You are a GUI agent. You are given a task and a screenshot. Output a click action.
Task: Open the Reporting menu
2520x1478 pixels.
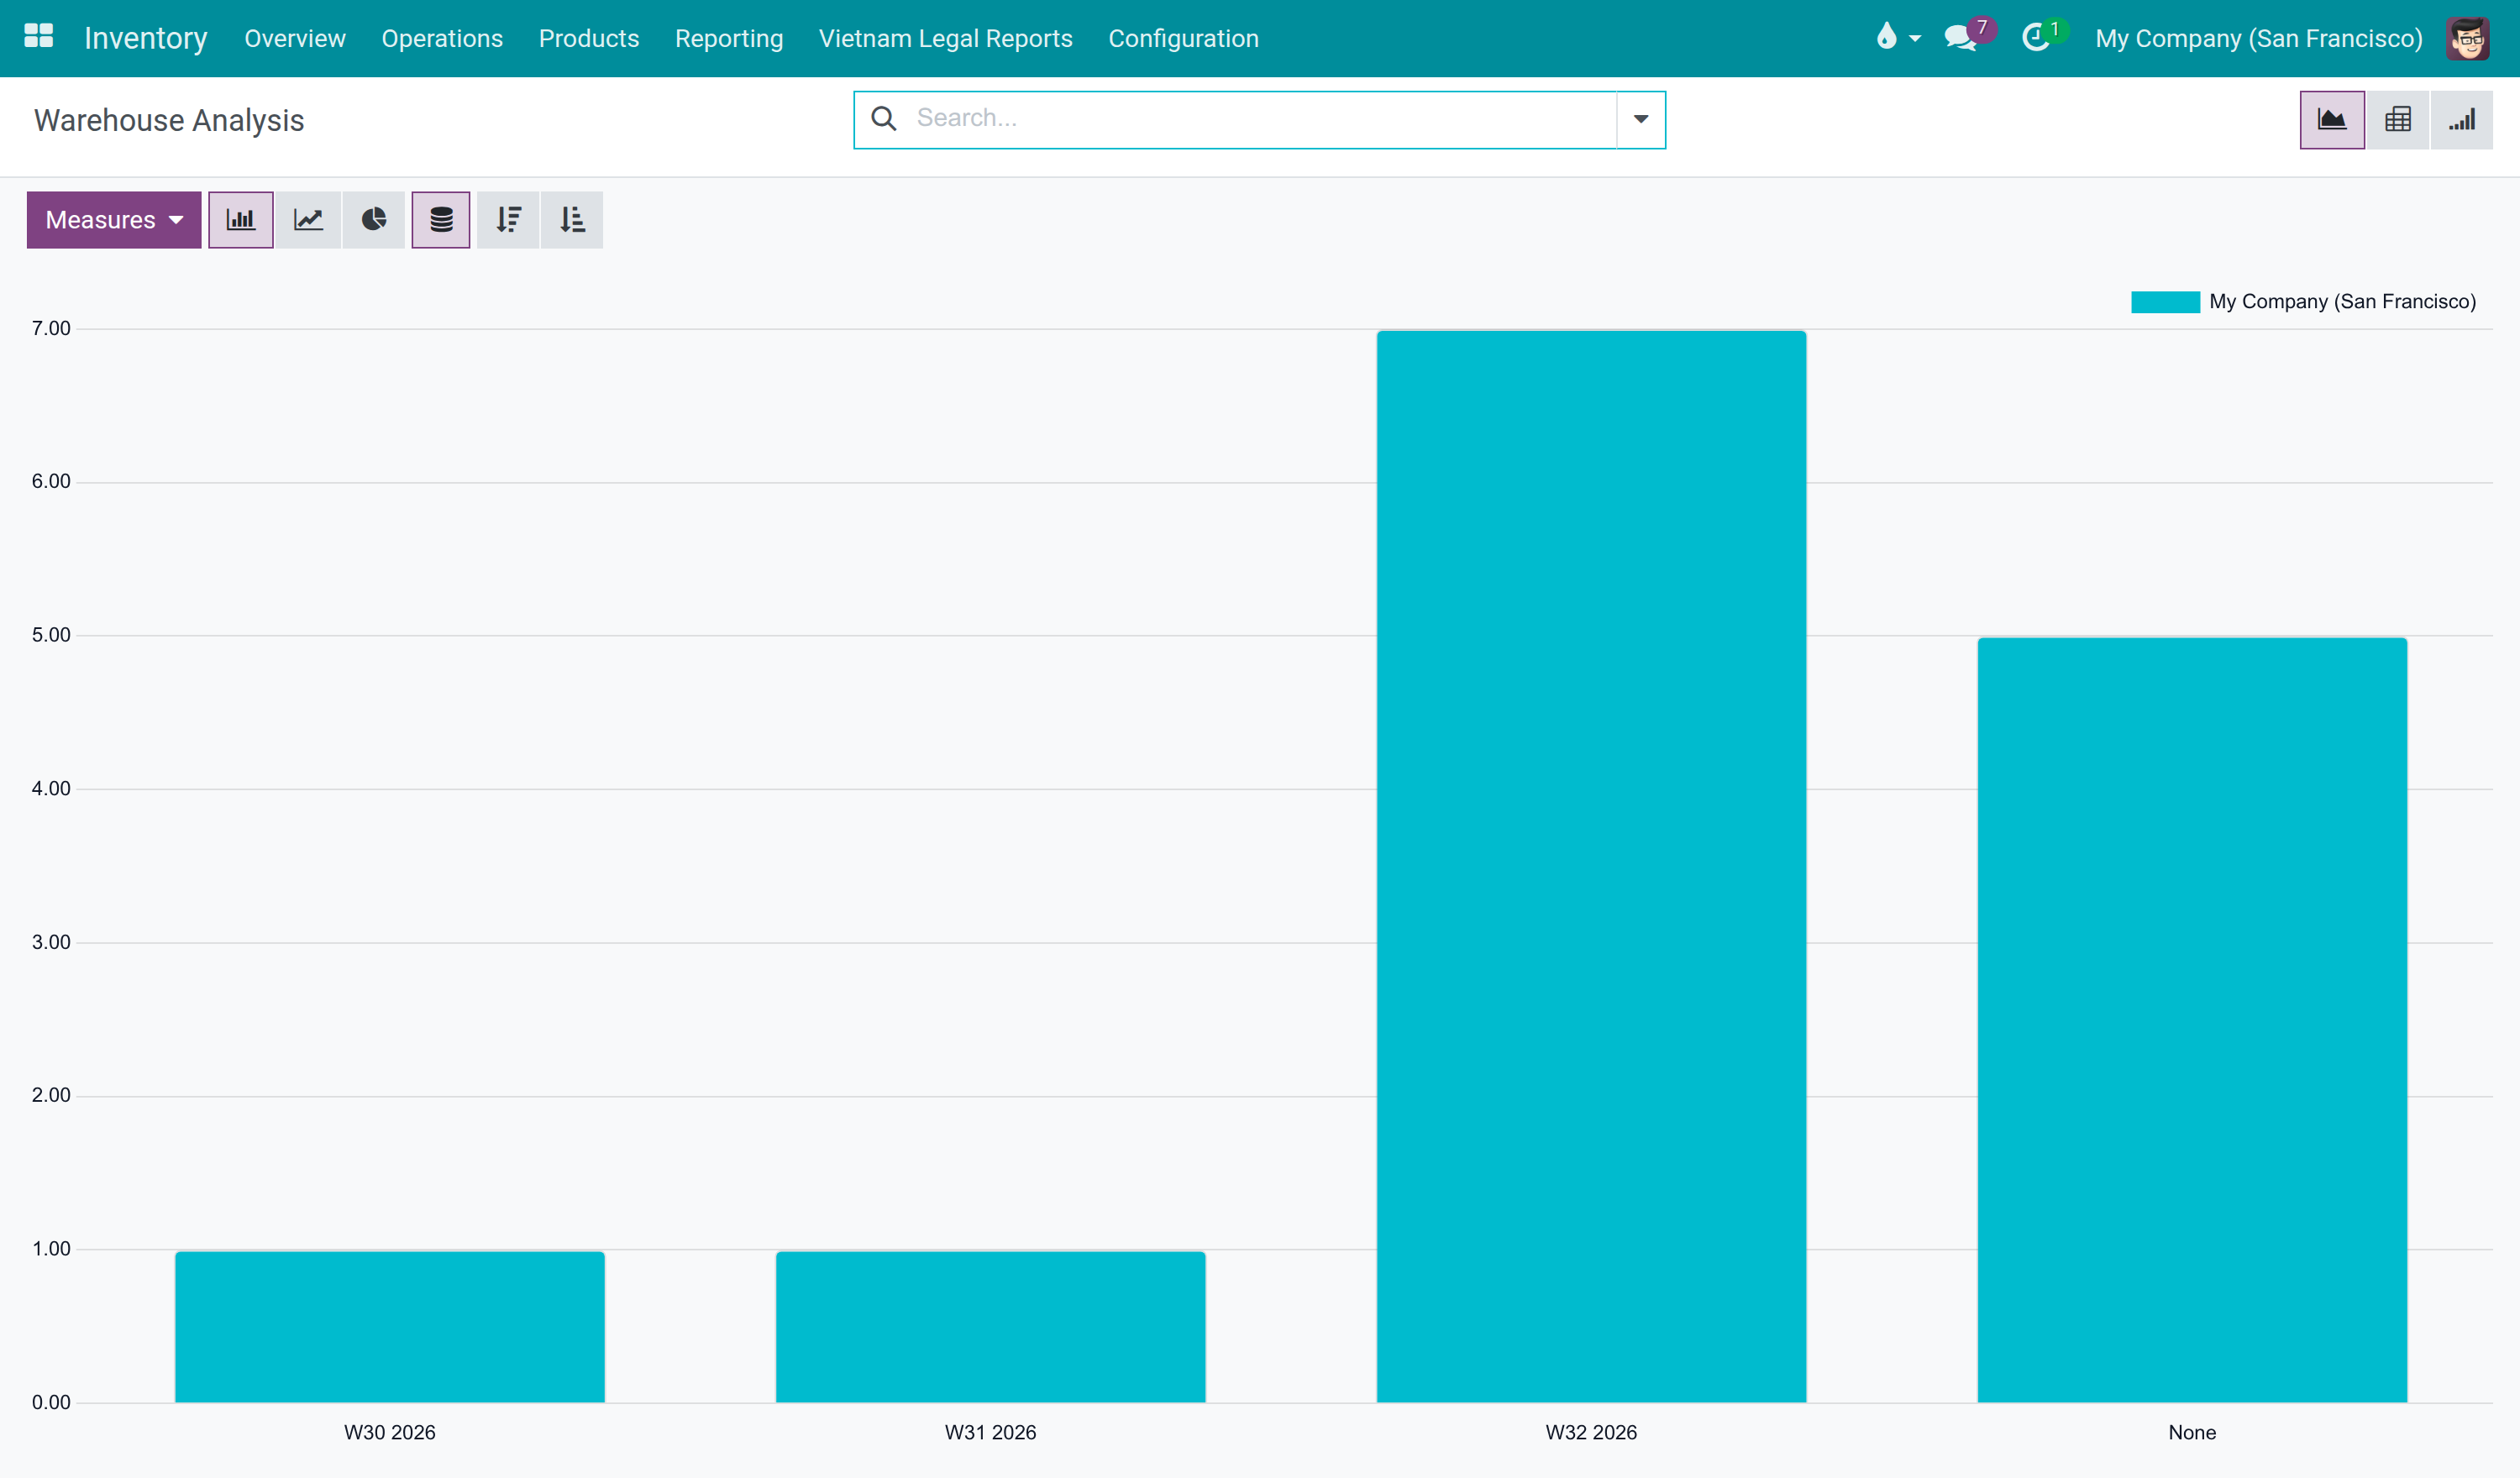729,38
